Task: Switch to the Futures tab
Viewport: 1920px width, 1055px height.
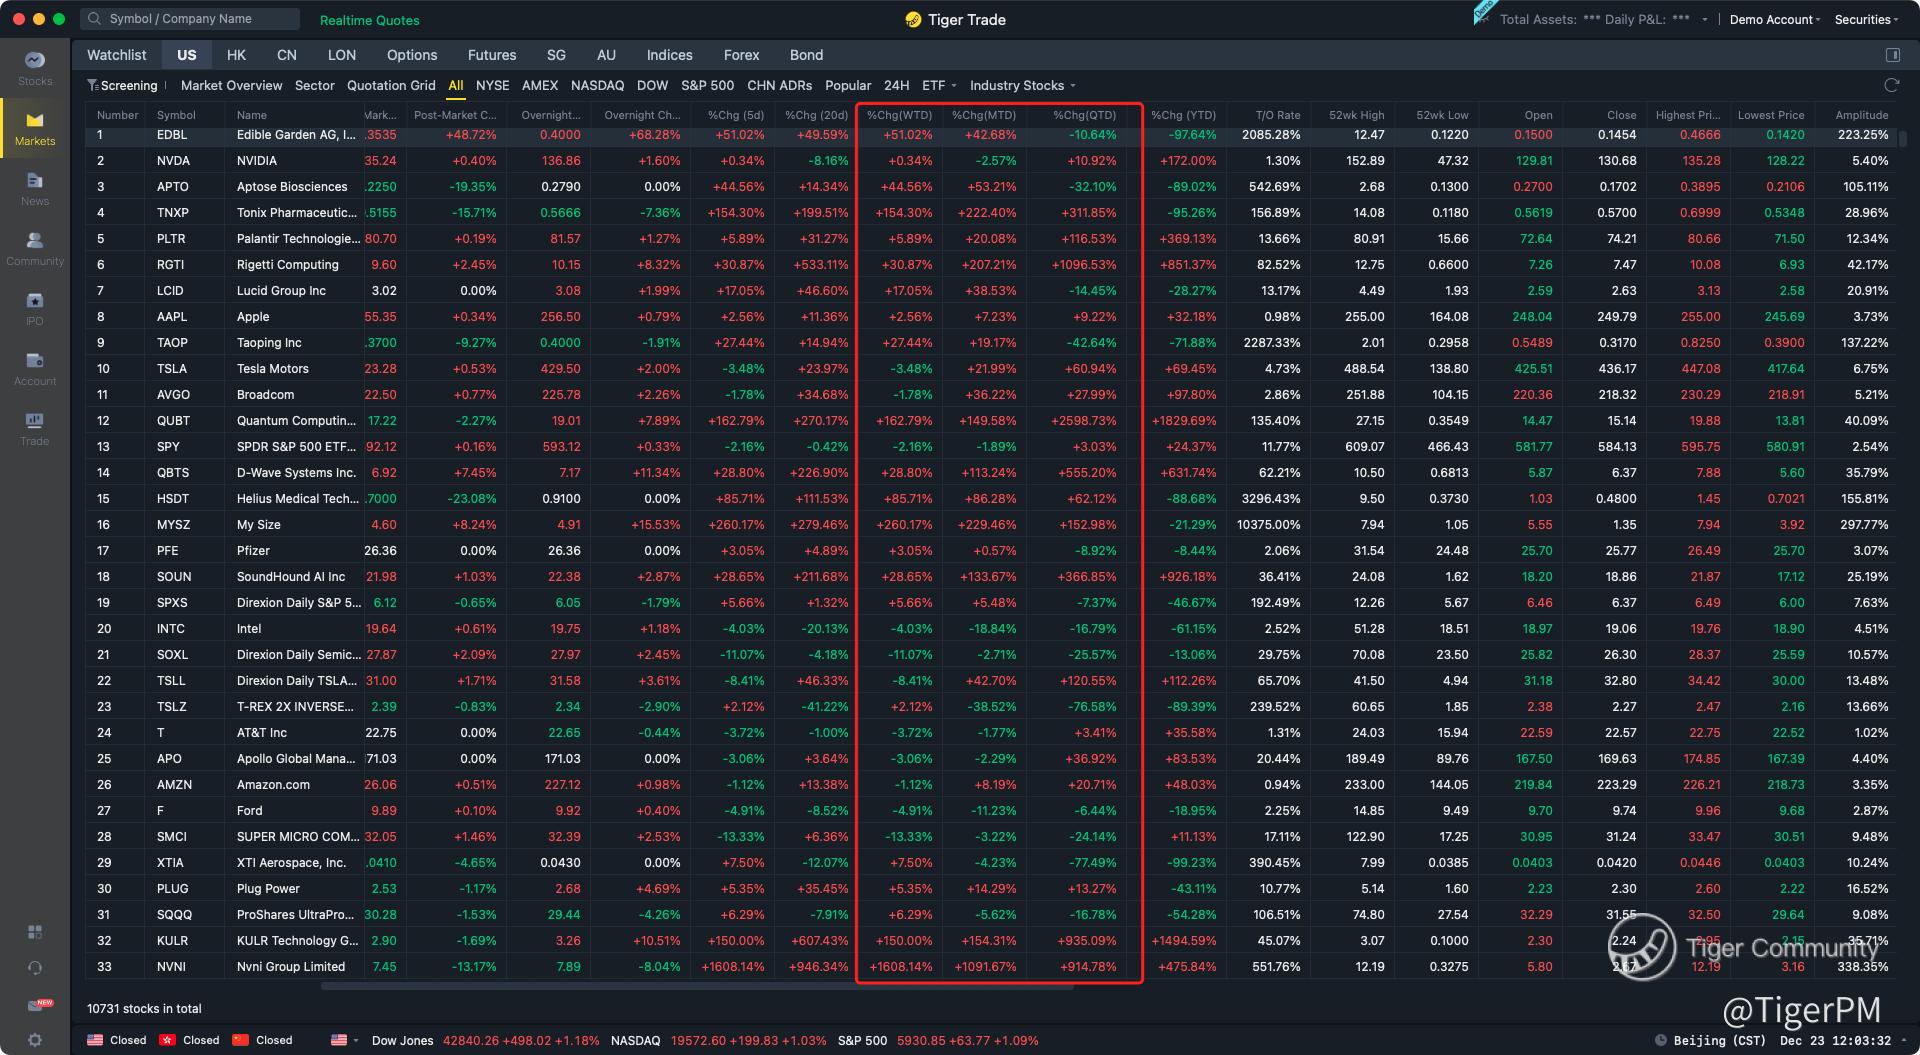Action: click(x=492, y=55)
